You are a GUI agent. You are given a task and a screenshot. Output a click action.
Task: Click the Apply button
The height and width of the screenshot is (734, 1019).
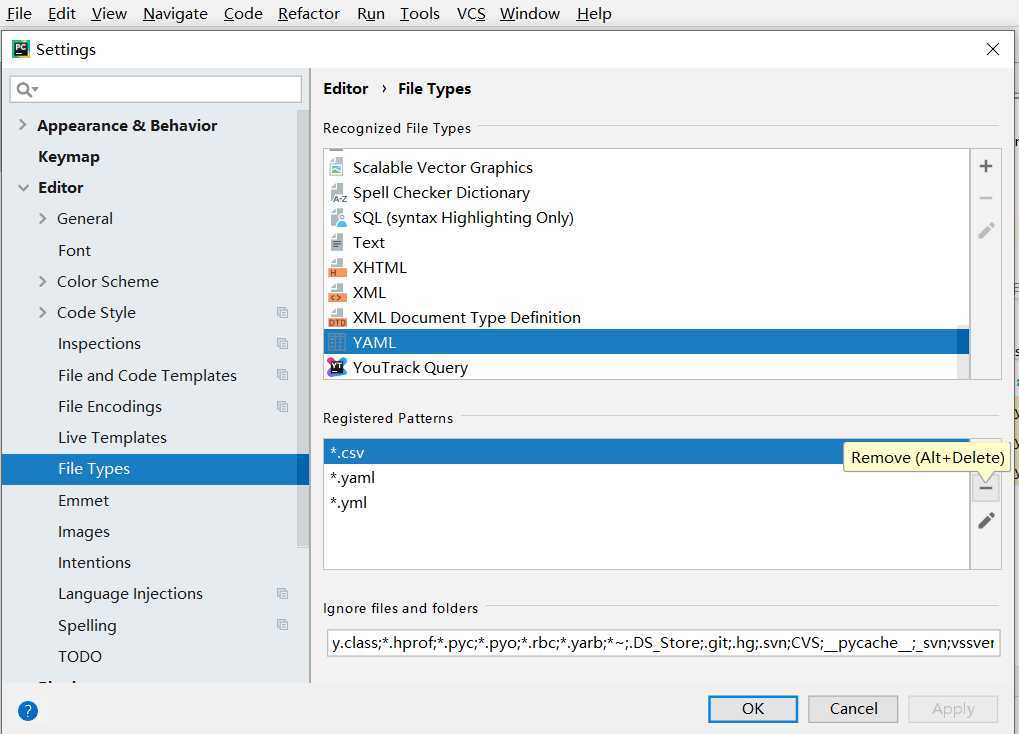coord(953,709)
